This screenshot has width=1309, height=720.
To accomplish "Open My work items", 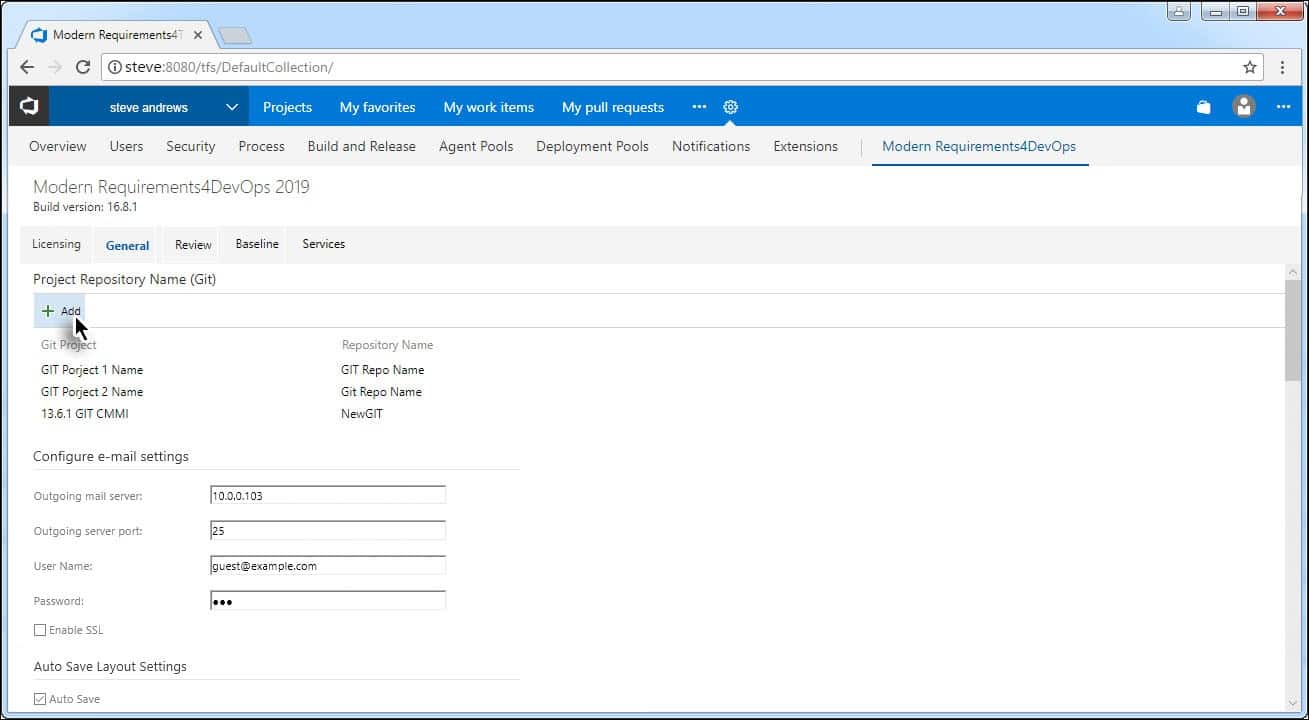I will (x=489, y=107).
